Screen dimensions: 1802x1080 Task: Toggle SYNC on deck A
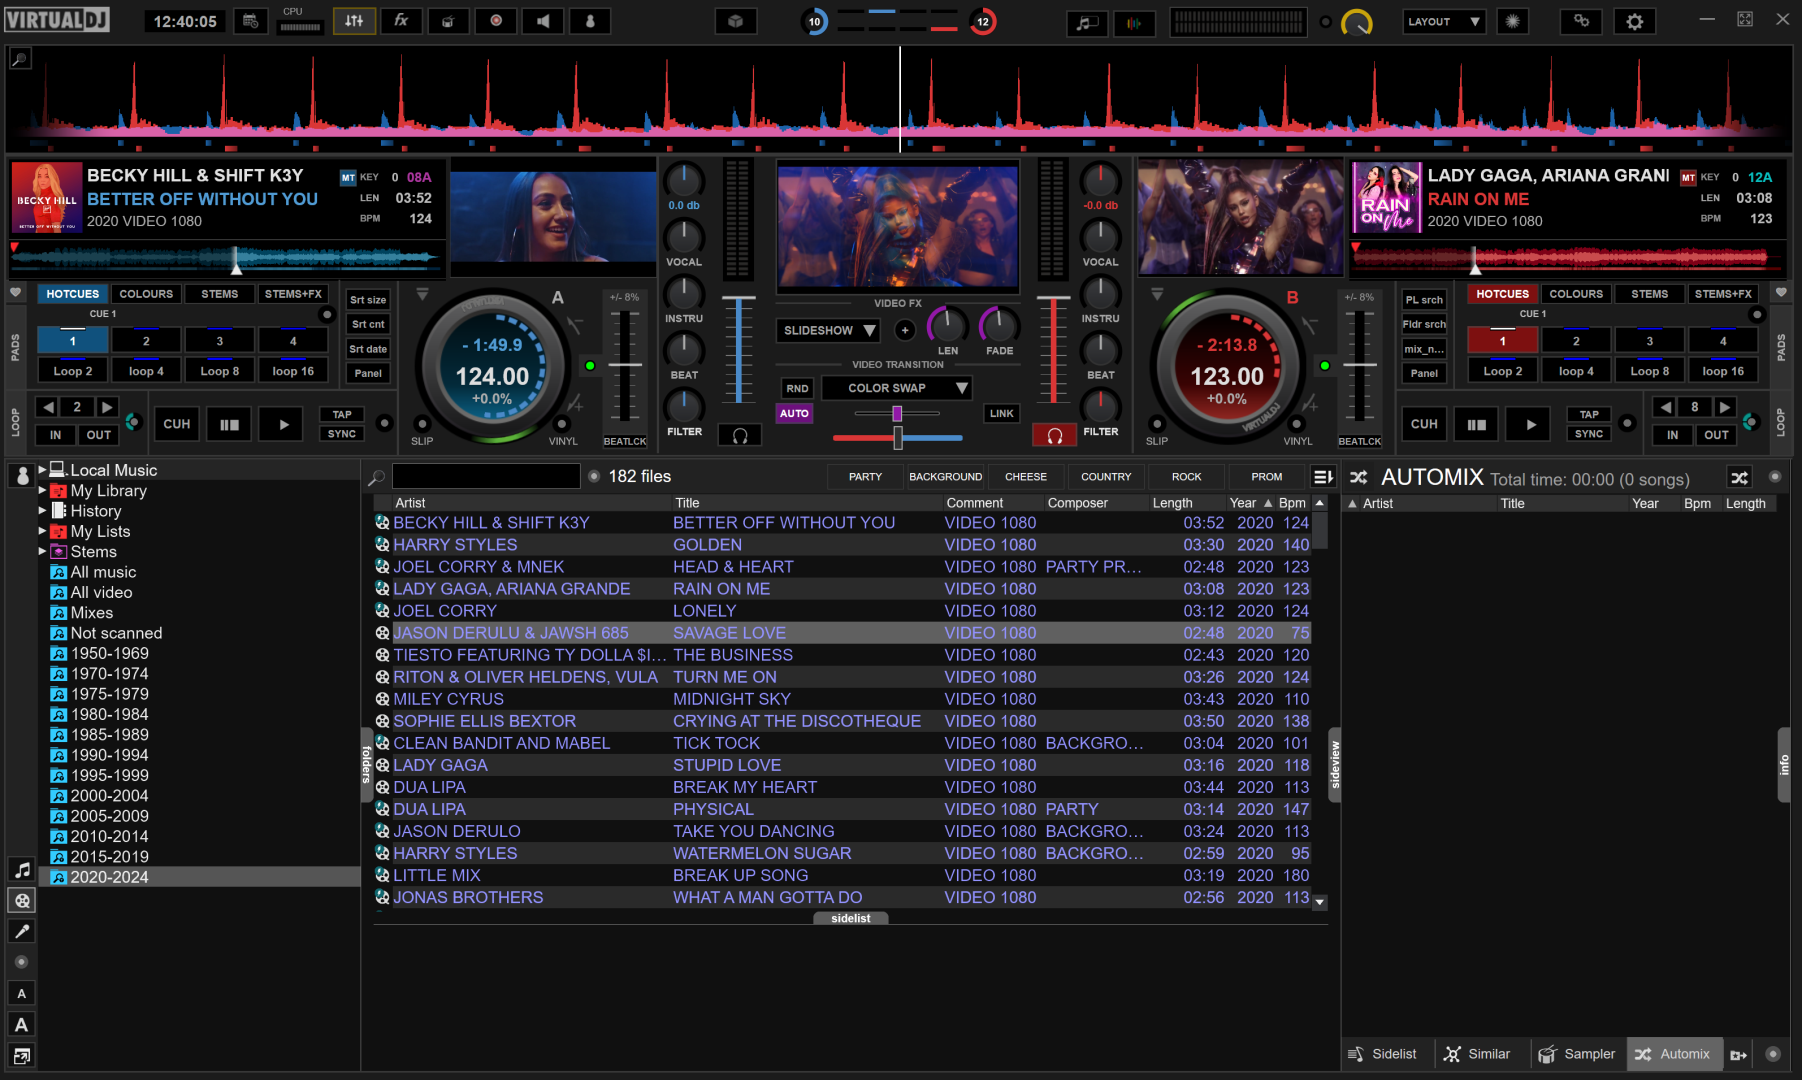(x=342, y=434)
